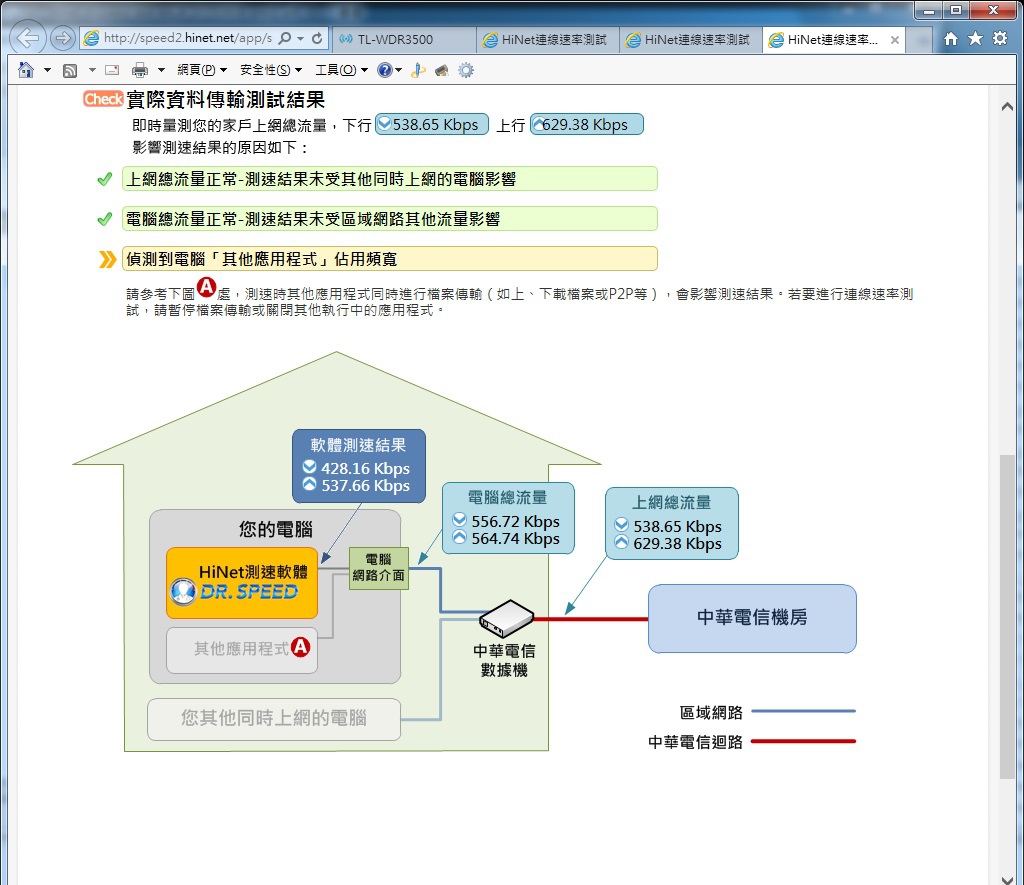This screenshot has height=885, width=1024.
Task: Go back with browser back arrow
Action: click(28, 38)
